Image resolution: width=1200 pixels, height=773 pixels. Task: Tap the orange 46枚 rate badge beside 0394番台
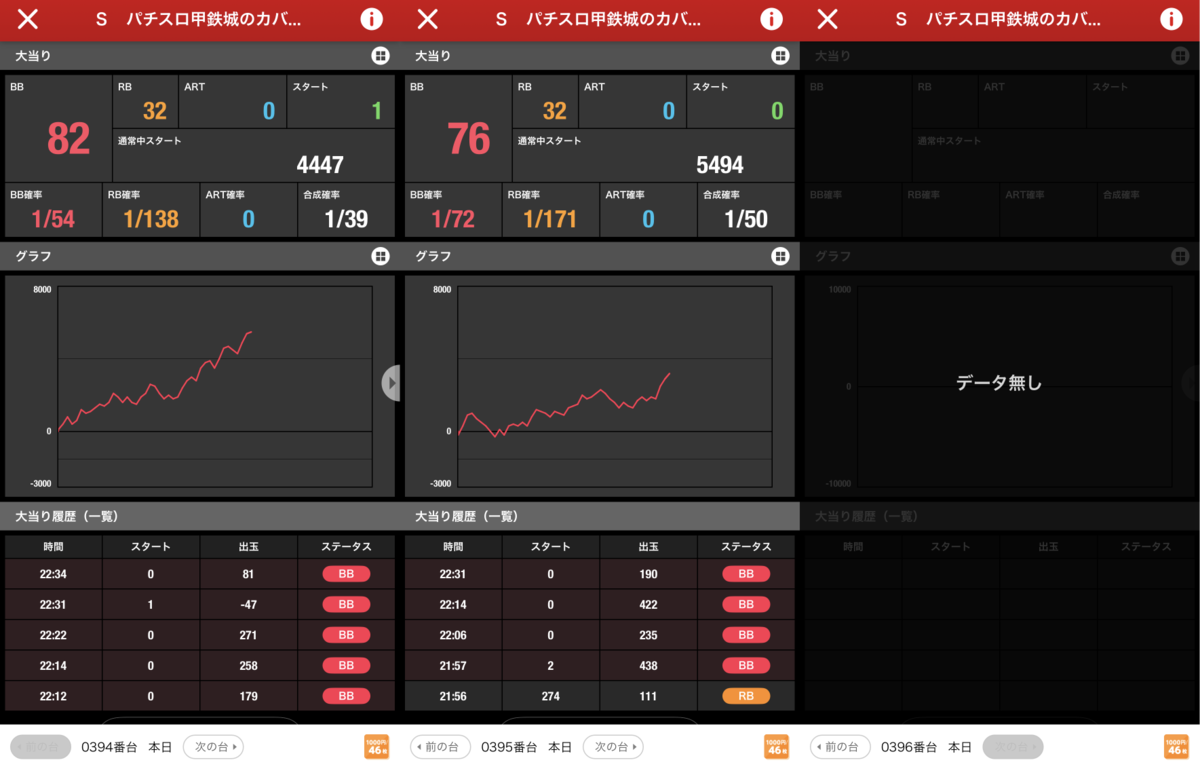click(376, 747)
